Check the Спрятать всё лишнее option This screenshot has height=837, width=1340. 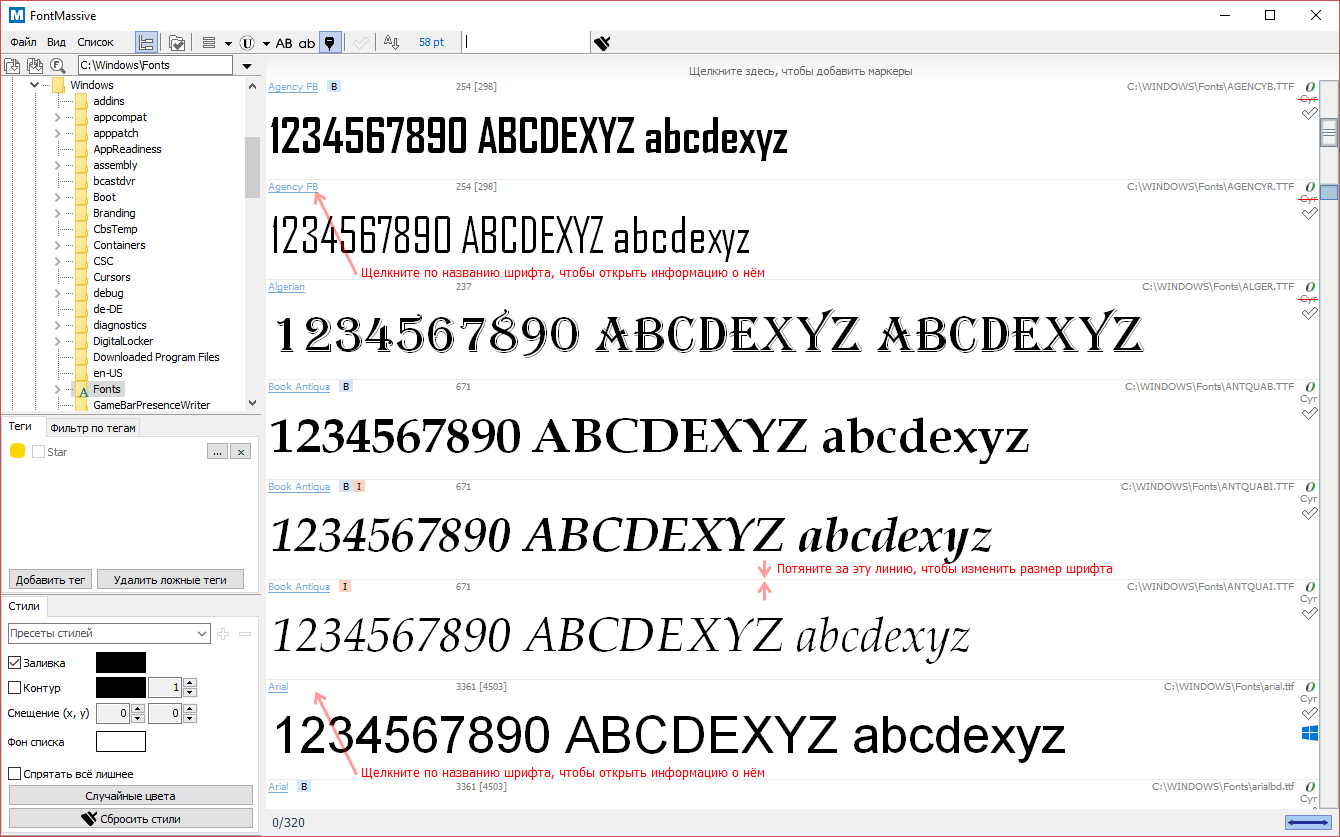click(15, 773)
